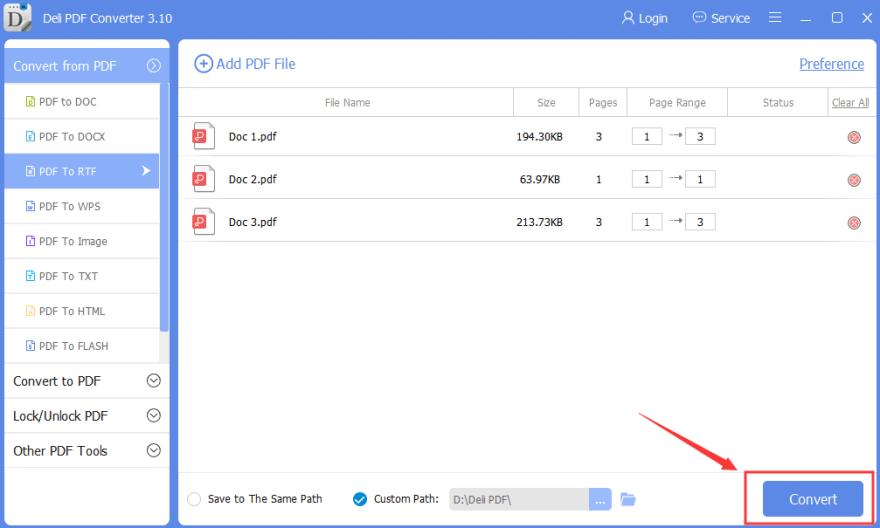The image size is (880, 528).
Task: Click the Deli PDF Converter app logo
Action: [x=17, y=17]
